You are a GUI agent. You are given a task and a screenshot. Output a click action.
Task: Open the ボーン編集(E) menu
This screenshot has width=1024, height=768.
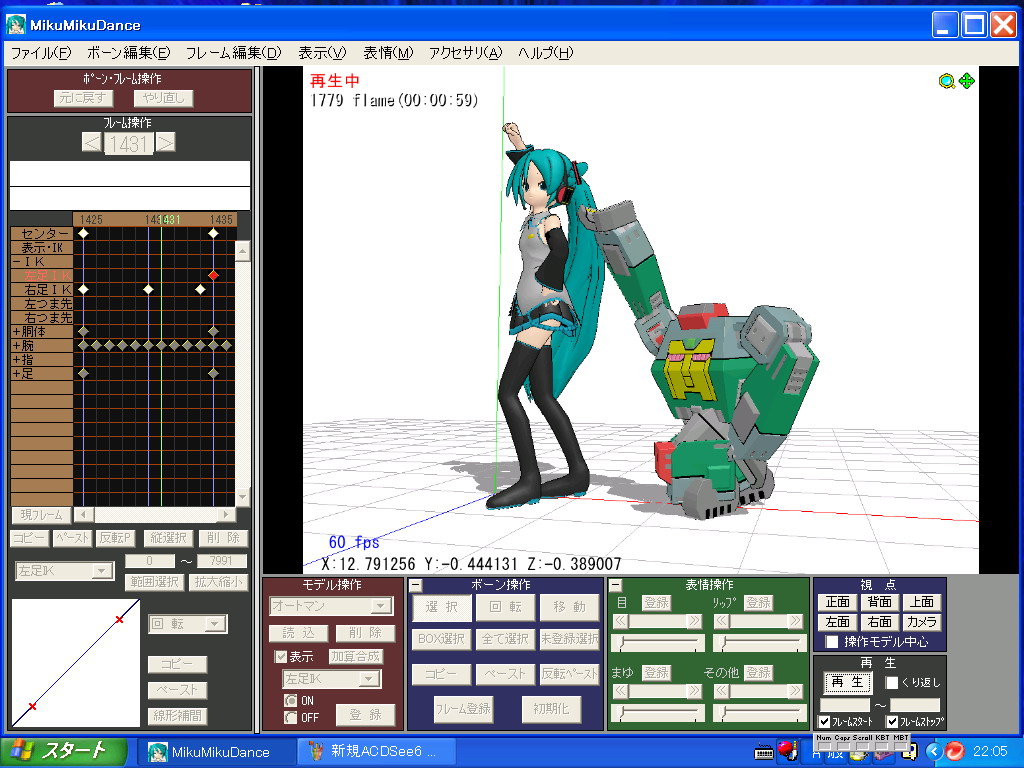pos(129,53)
